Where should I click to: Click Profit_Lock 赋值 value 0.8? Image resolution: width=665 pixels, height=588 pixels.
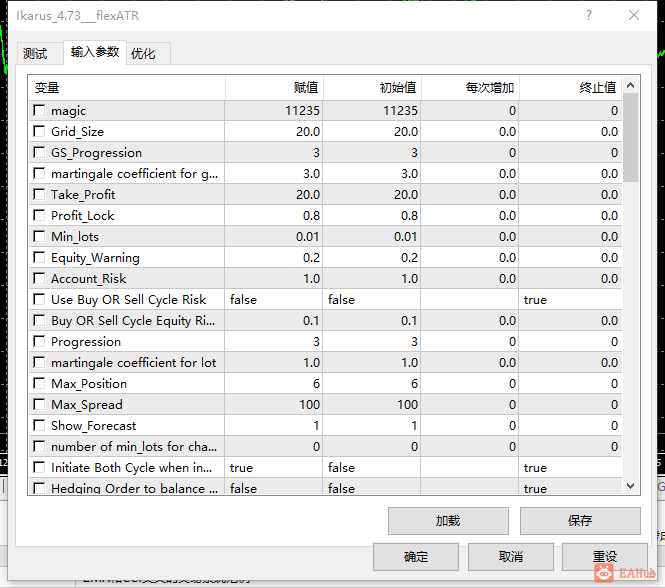[274, 216]
